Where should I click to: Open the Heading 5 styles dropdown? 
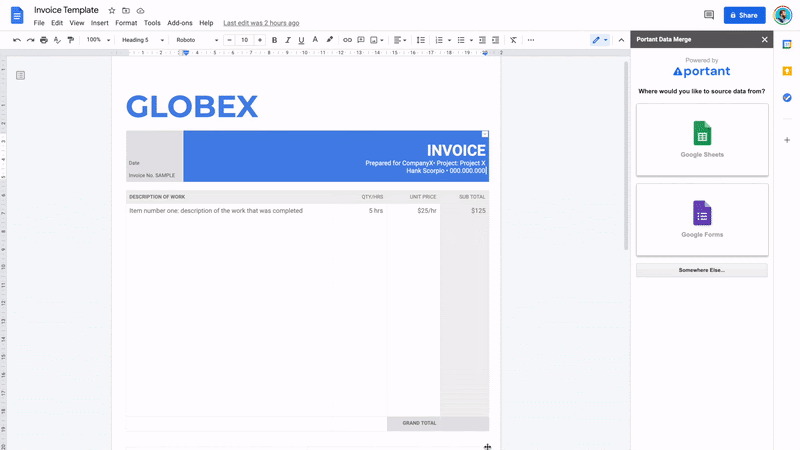click(x=142, y=40)
